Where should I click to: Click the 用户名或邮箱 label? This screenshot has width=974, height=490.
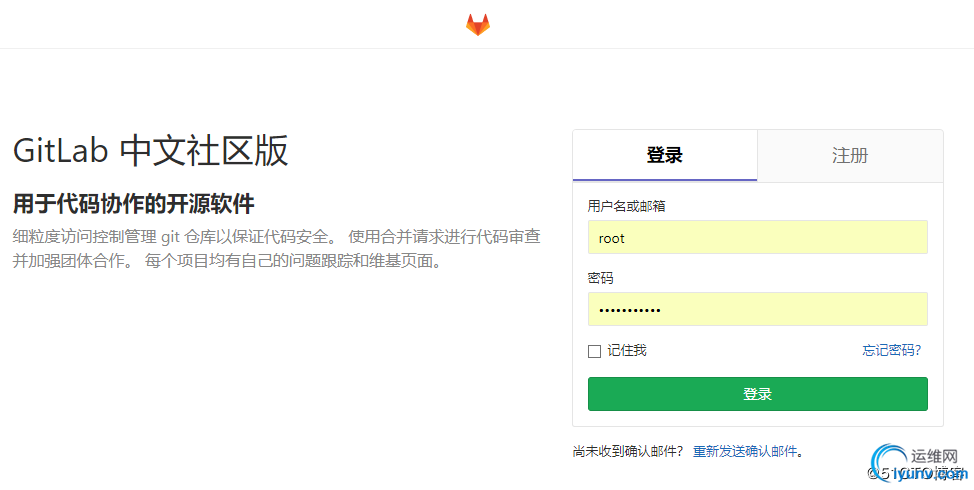(626, 206)
